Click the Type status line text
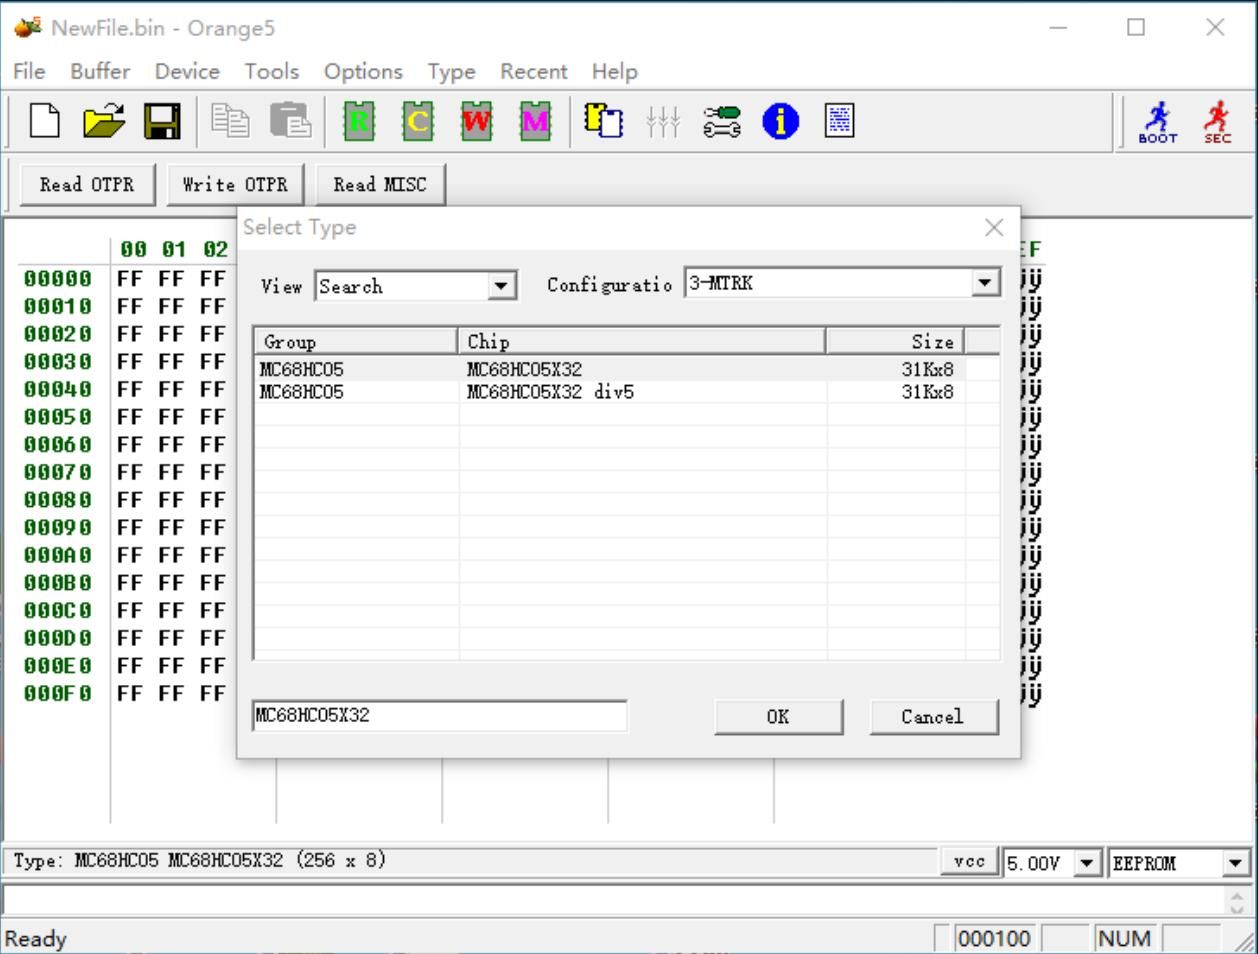Viewport: 1258px width, 954px height. (200, 860)
